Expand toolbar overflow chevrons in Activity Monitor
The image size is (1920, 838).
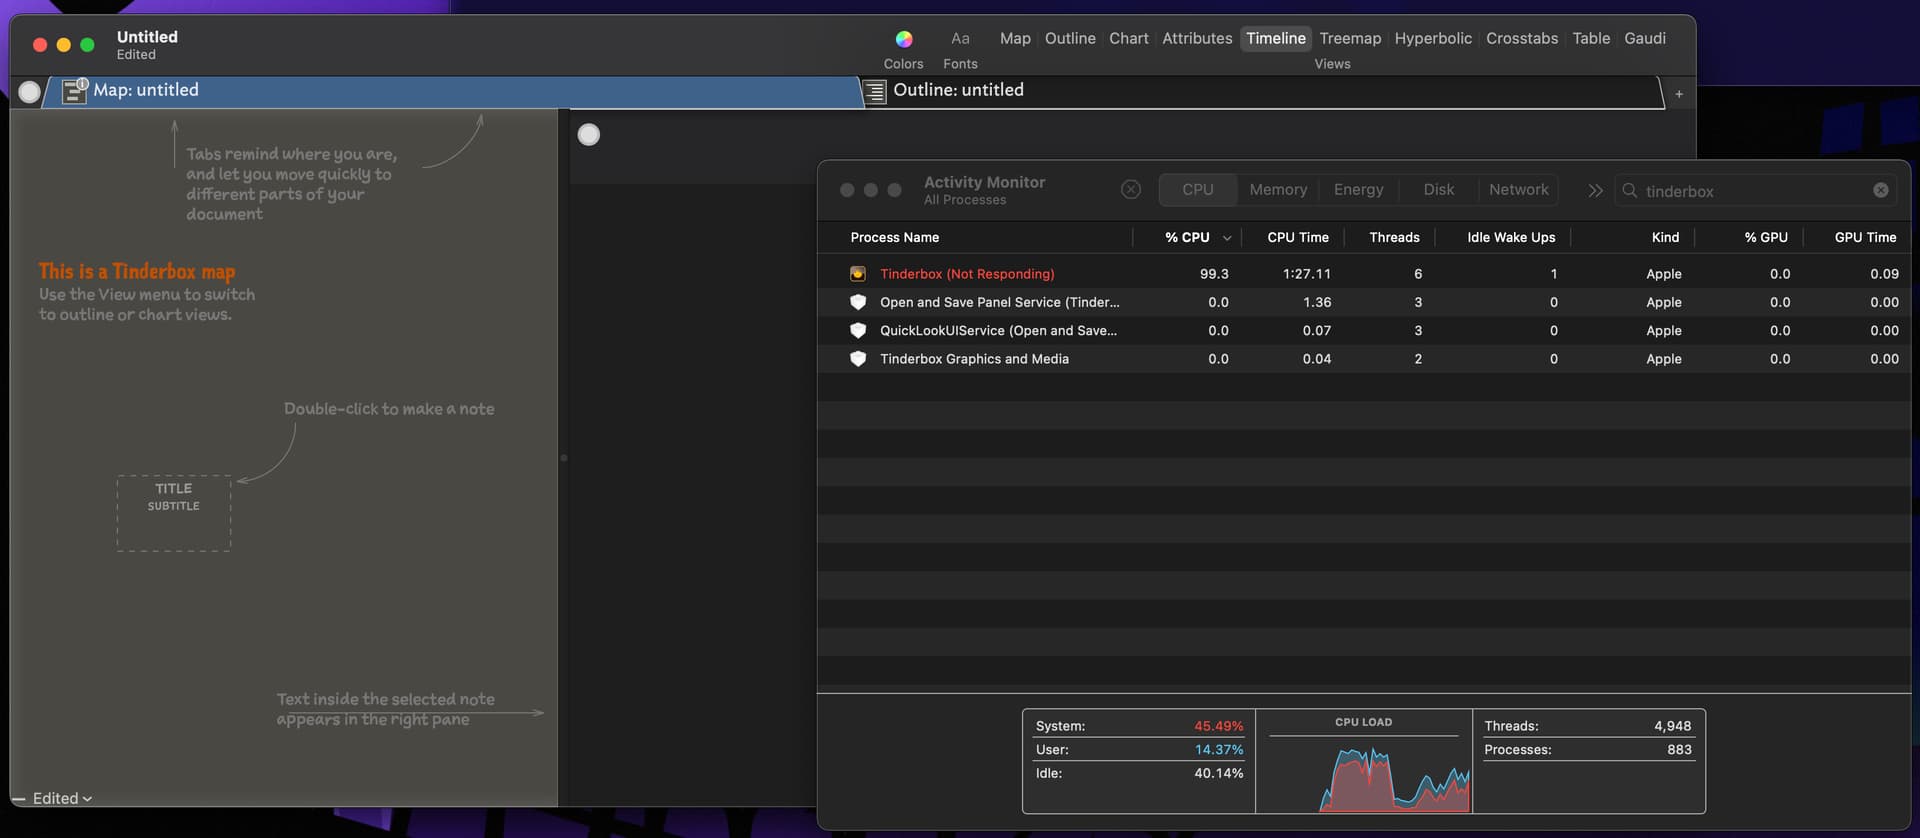[x=1595, y=190]
